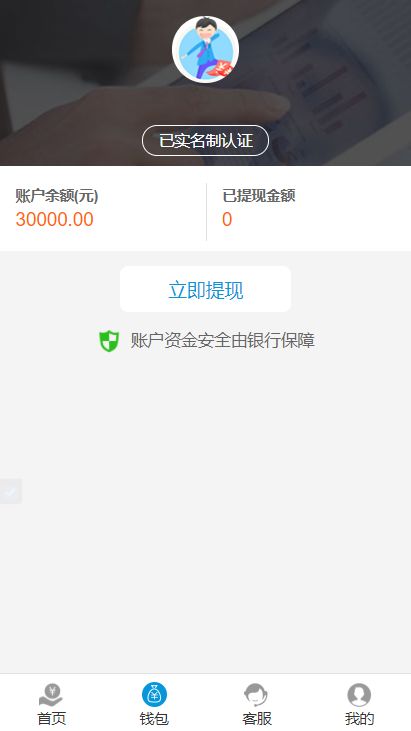
Task: Switch to the 首页 tab label
Action: [x=51, y=718]
